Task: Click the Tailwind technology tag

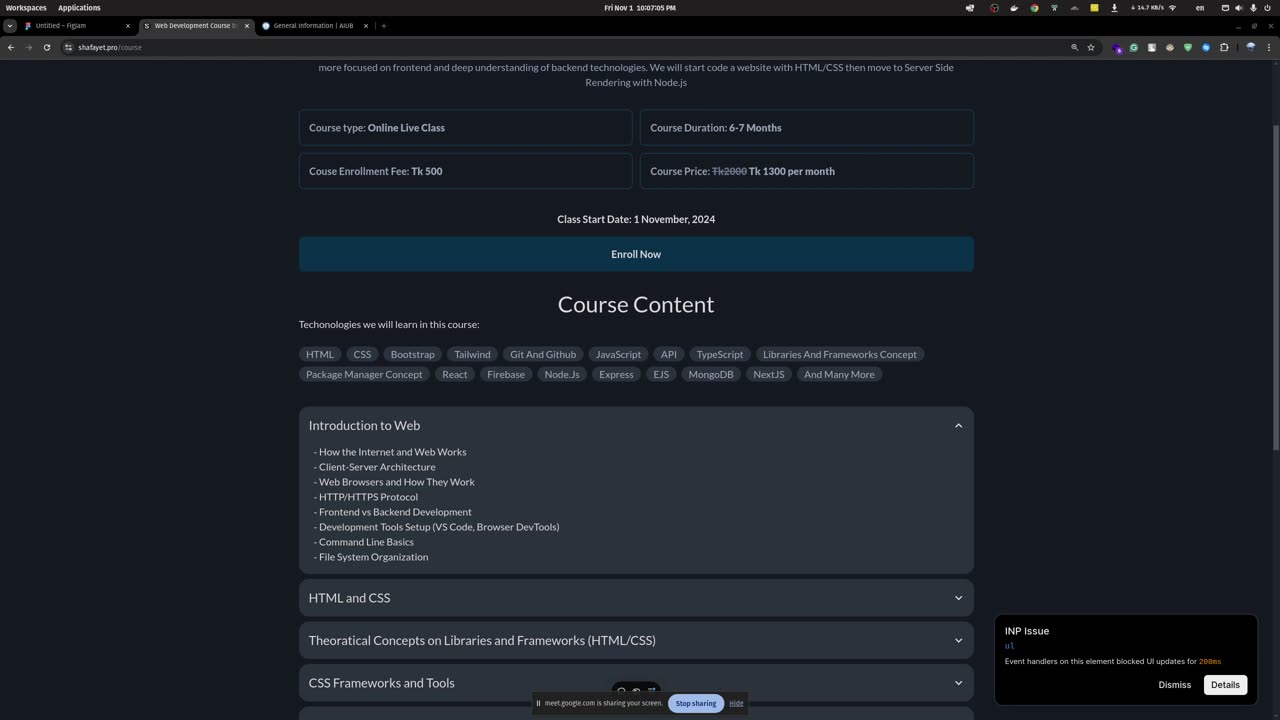Action: [472, 354]
